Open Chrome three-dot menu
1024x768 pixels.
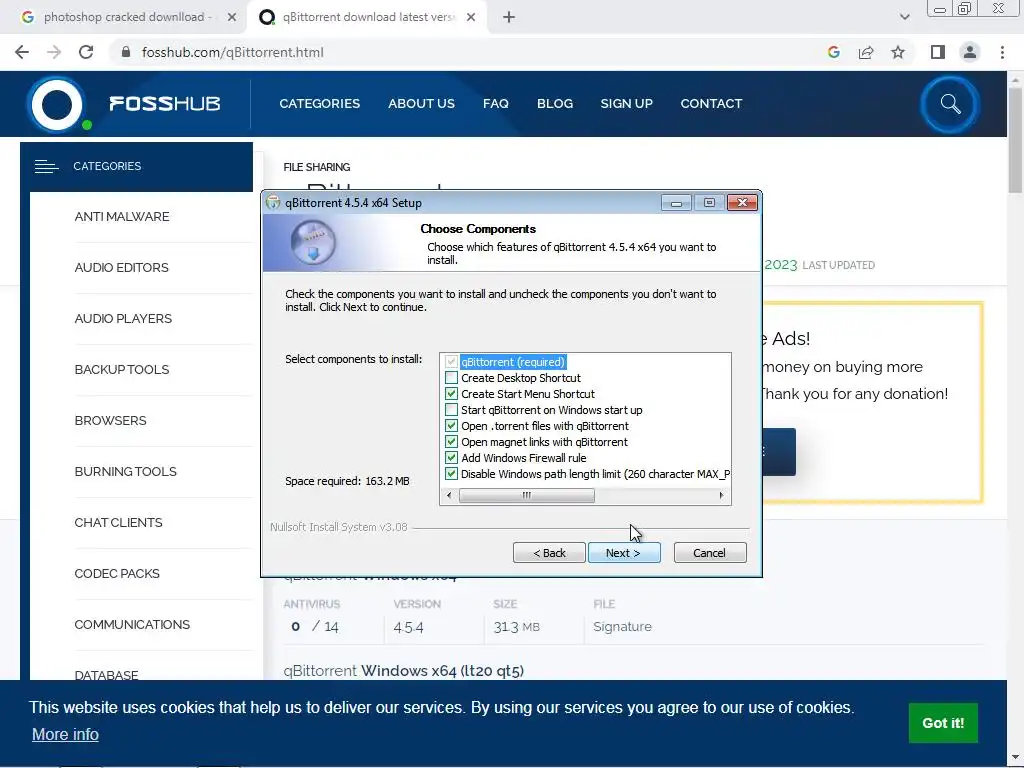(1002, 52)
